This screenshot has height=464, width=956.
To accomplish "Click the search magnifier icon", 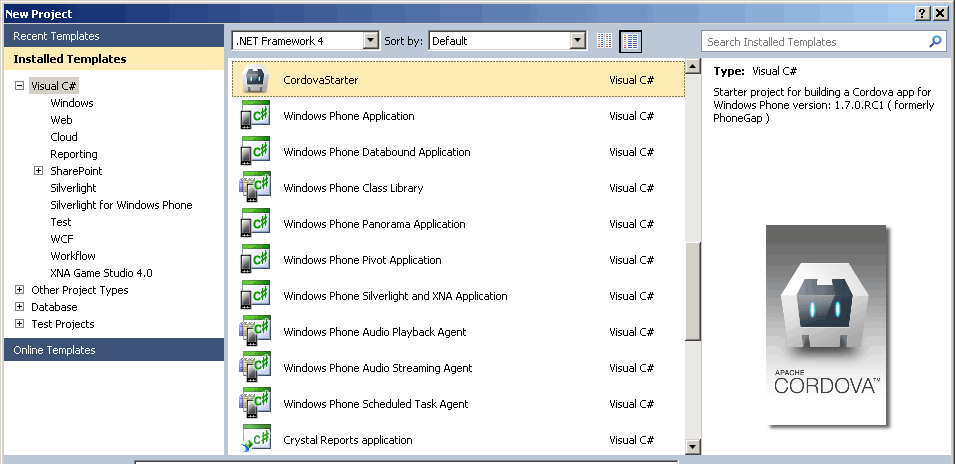I will pyautogui.click(x=935, y=41).
